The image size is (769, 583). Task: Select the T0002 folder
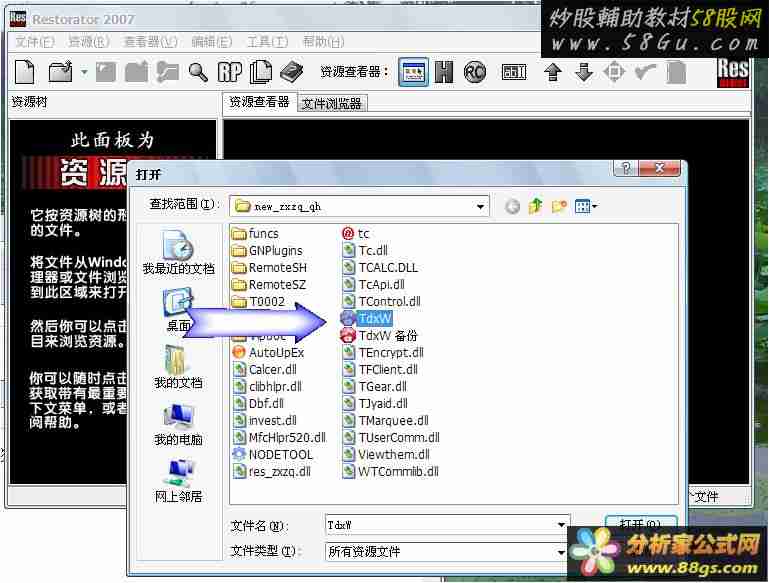click(x=258, y=302)
